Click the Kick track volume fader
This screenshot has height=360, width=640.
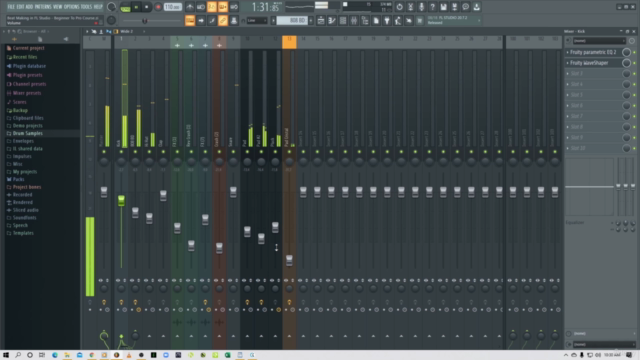click(121, 200)
